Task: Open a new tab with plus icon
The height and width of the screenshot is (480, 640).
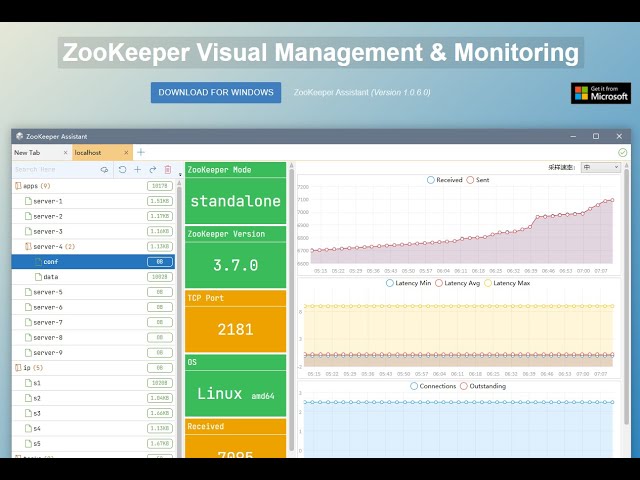Action: click(x=141, y=152)
